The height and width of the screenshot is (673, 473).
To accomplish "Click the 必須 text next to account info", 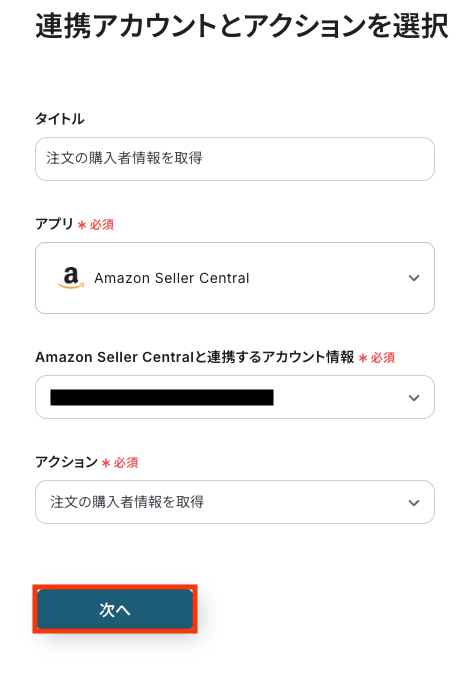I will click(383, 358).
